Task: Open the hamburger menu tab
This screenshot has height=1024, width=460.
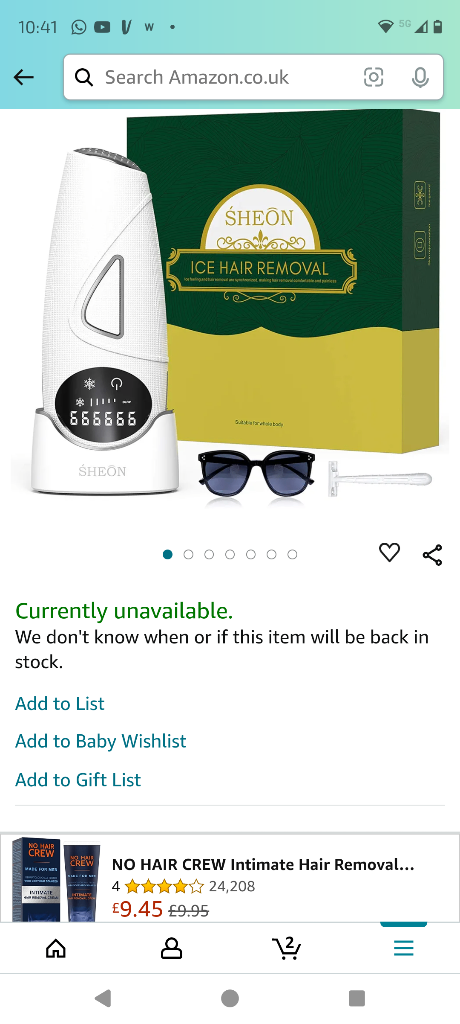Action: click(404, 948)
